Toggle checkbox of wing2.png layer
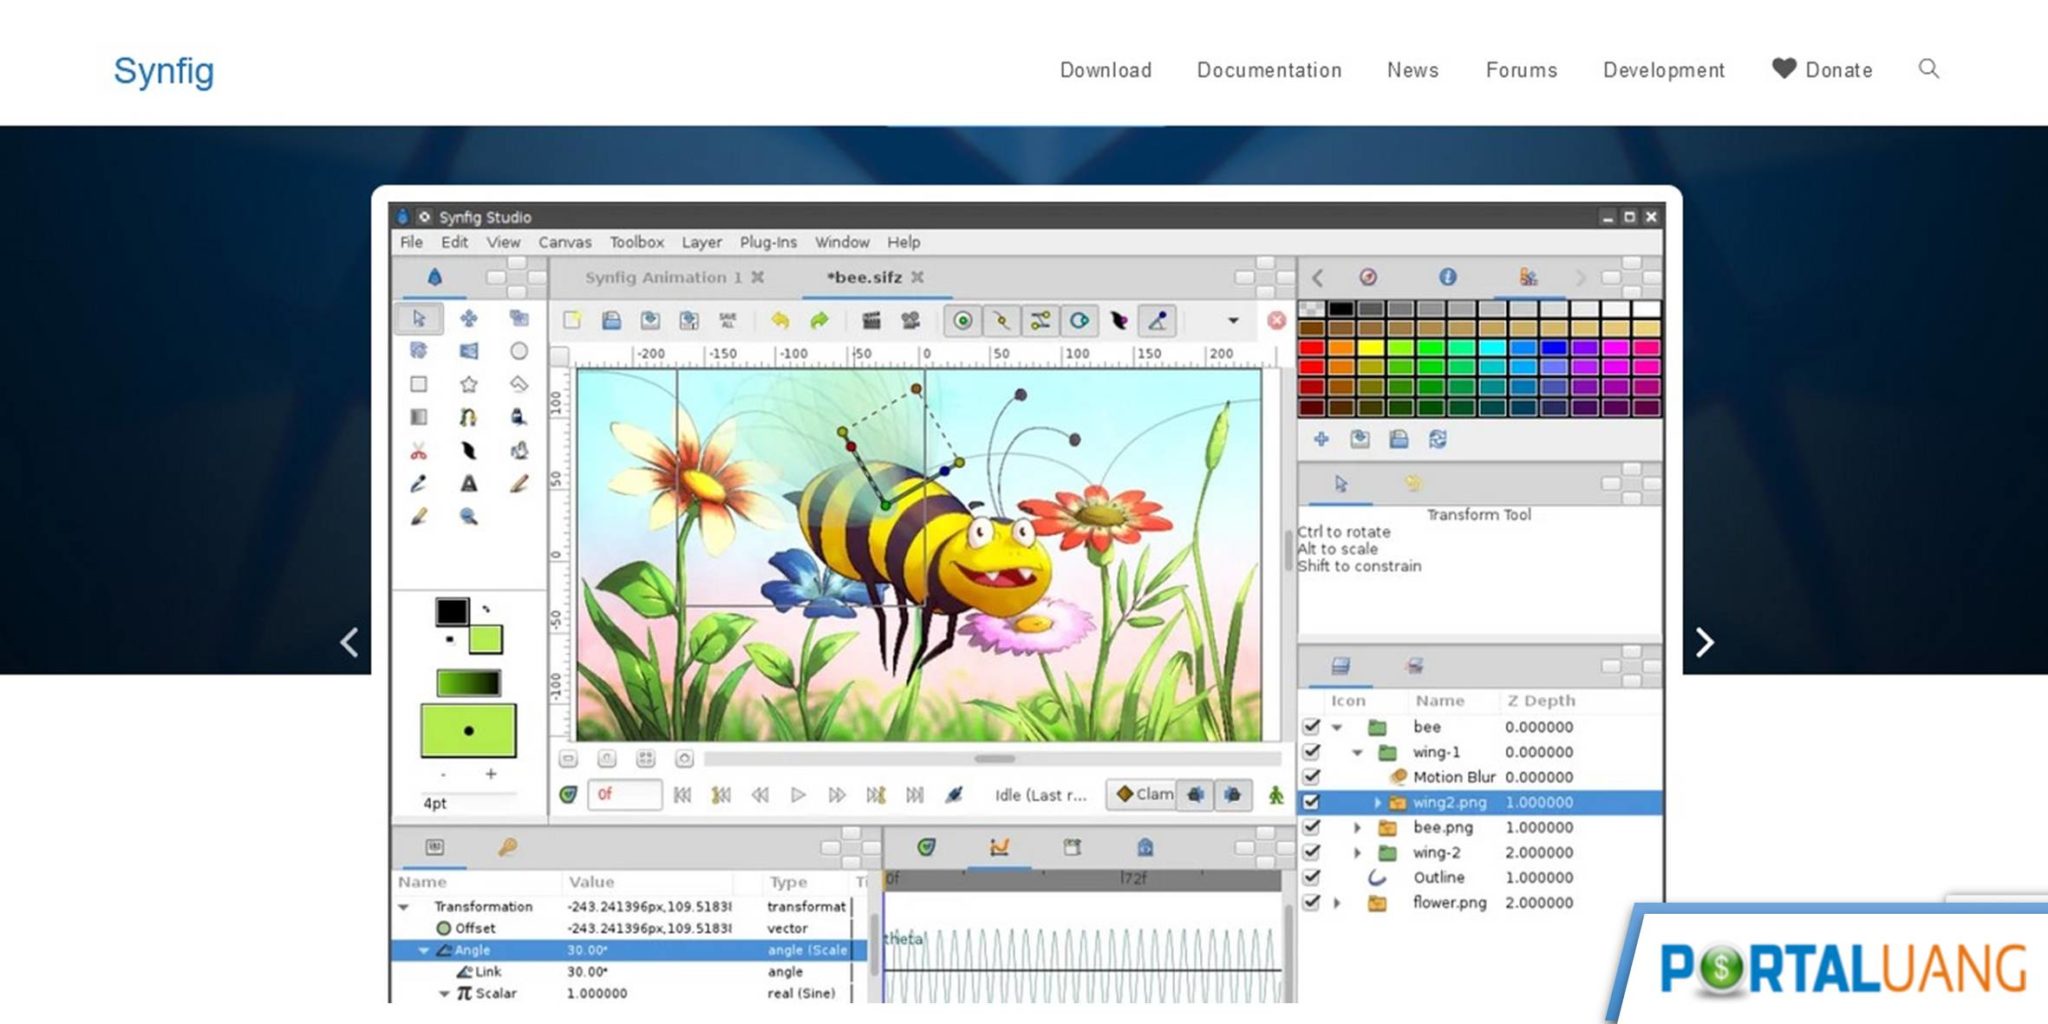 click(1311, 802)
